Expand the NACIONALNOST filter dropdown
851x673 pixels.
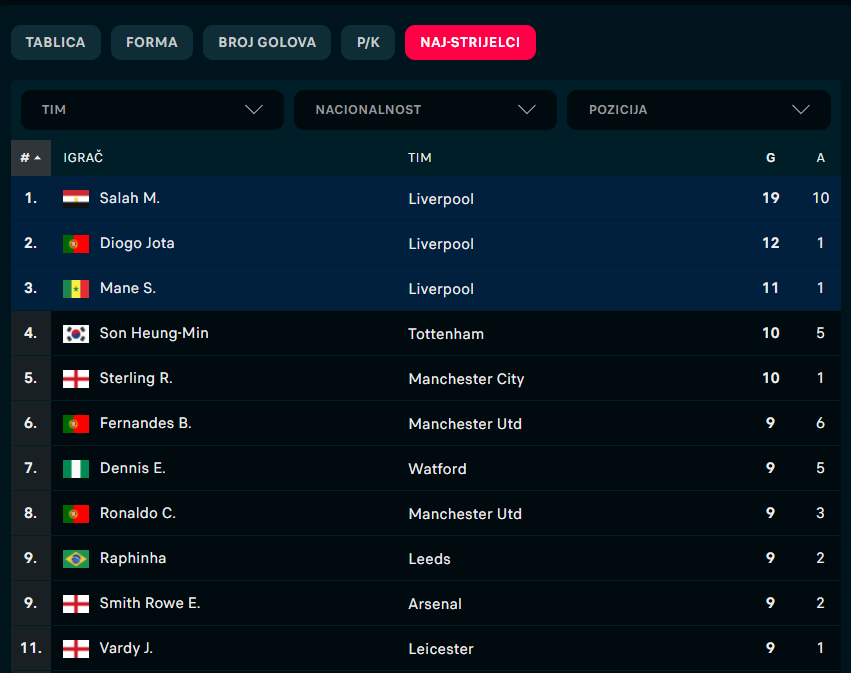(x=426, y=110)
